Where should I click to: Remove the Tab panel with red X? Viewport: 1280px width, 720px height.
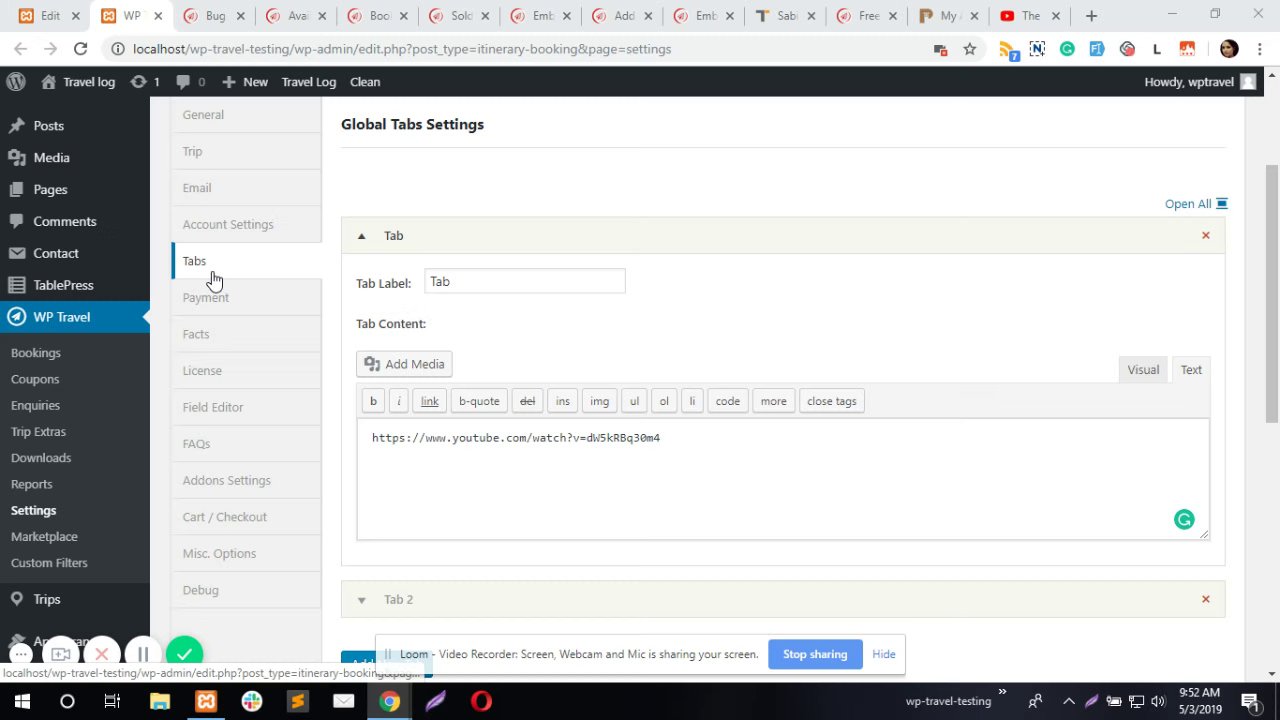(1205, 236)
